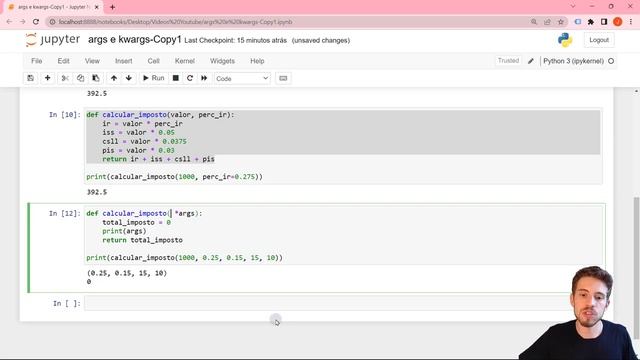Click into the In [12] cell code
This screenshot has width=640, height=360.
coord(343,235)
